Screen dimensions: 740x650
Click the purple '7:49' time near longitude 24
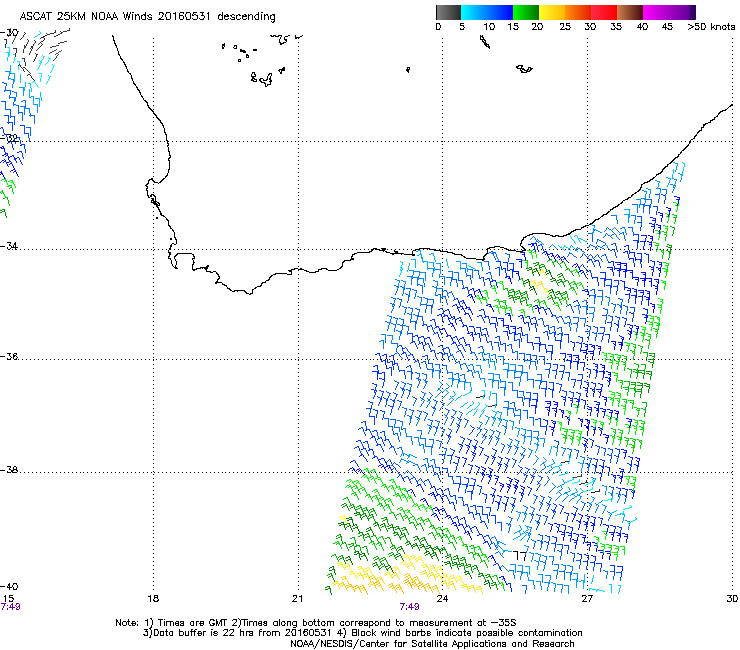click(x=410, y=607)
